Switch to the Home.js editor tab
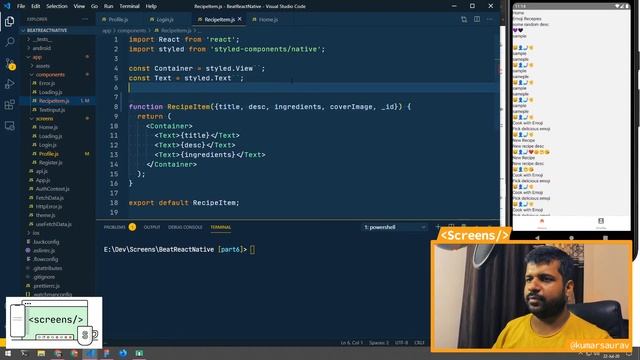The width and height of the screenshot is (640, 360). [x=267, y=19]
